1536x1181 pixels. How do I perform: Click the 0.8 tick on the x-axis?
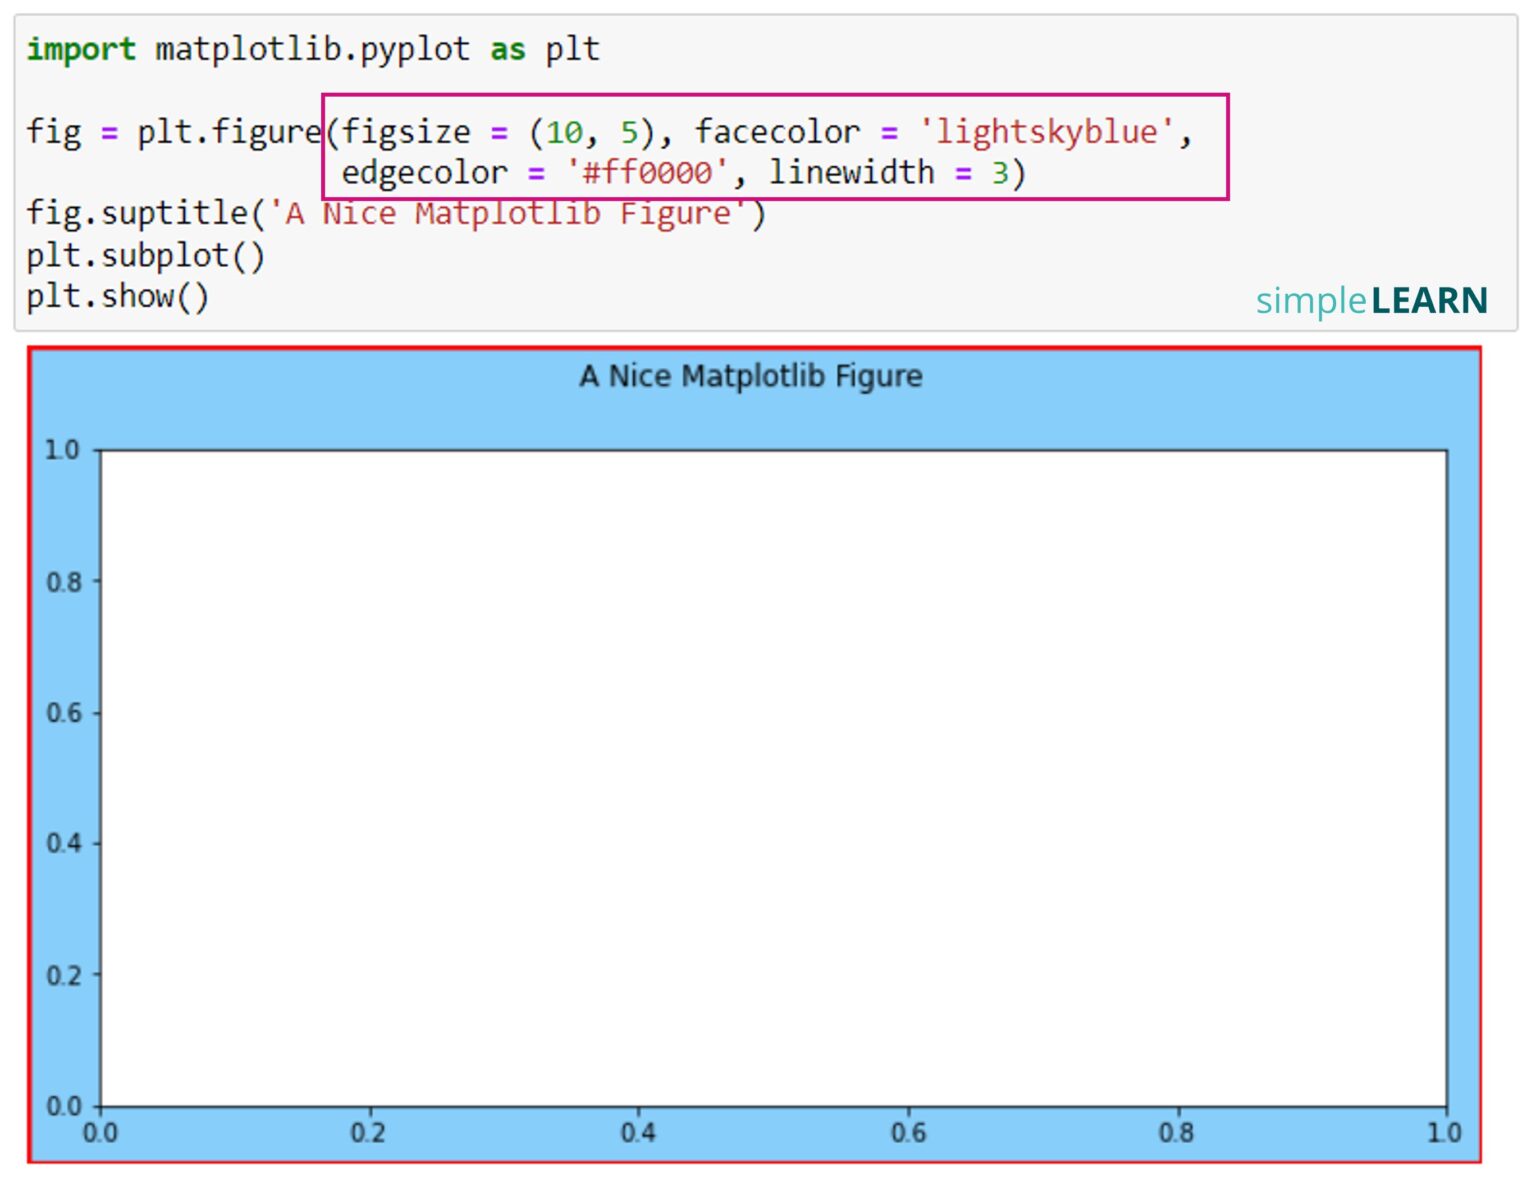tap(1177, 1133)
